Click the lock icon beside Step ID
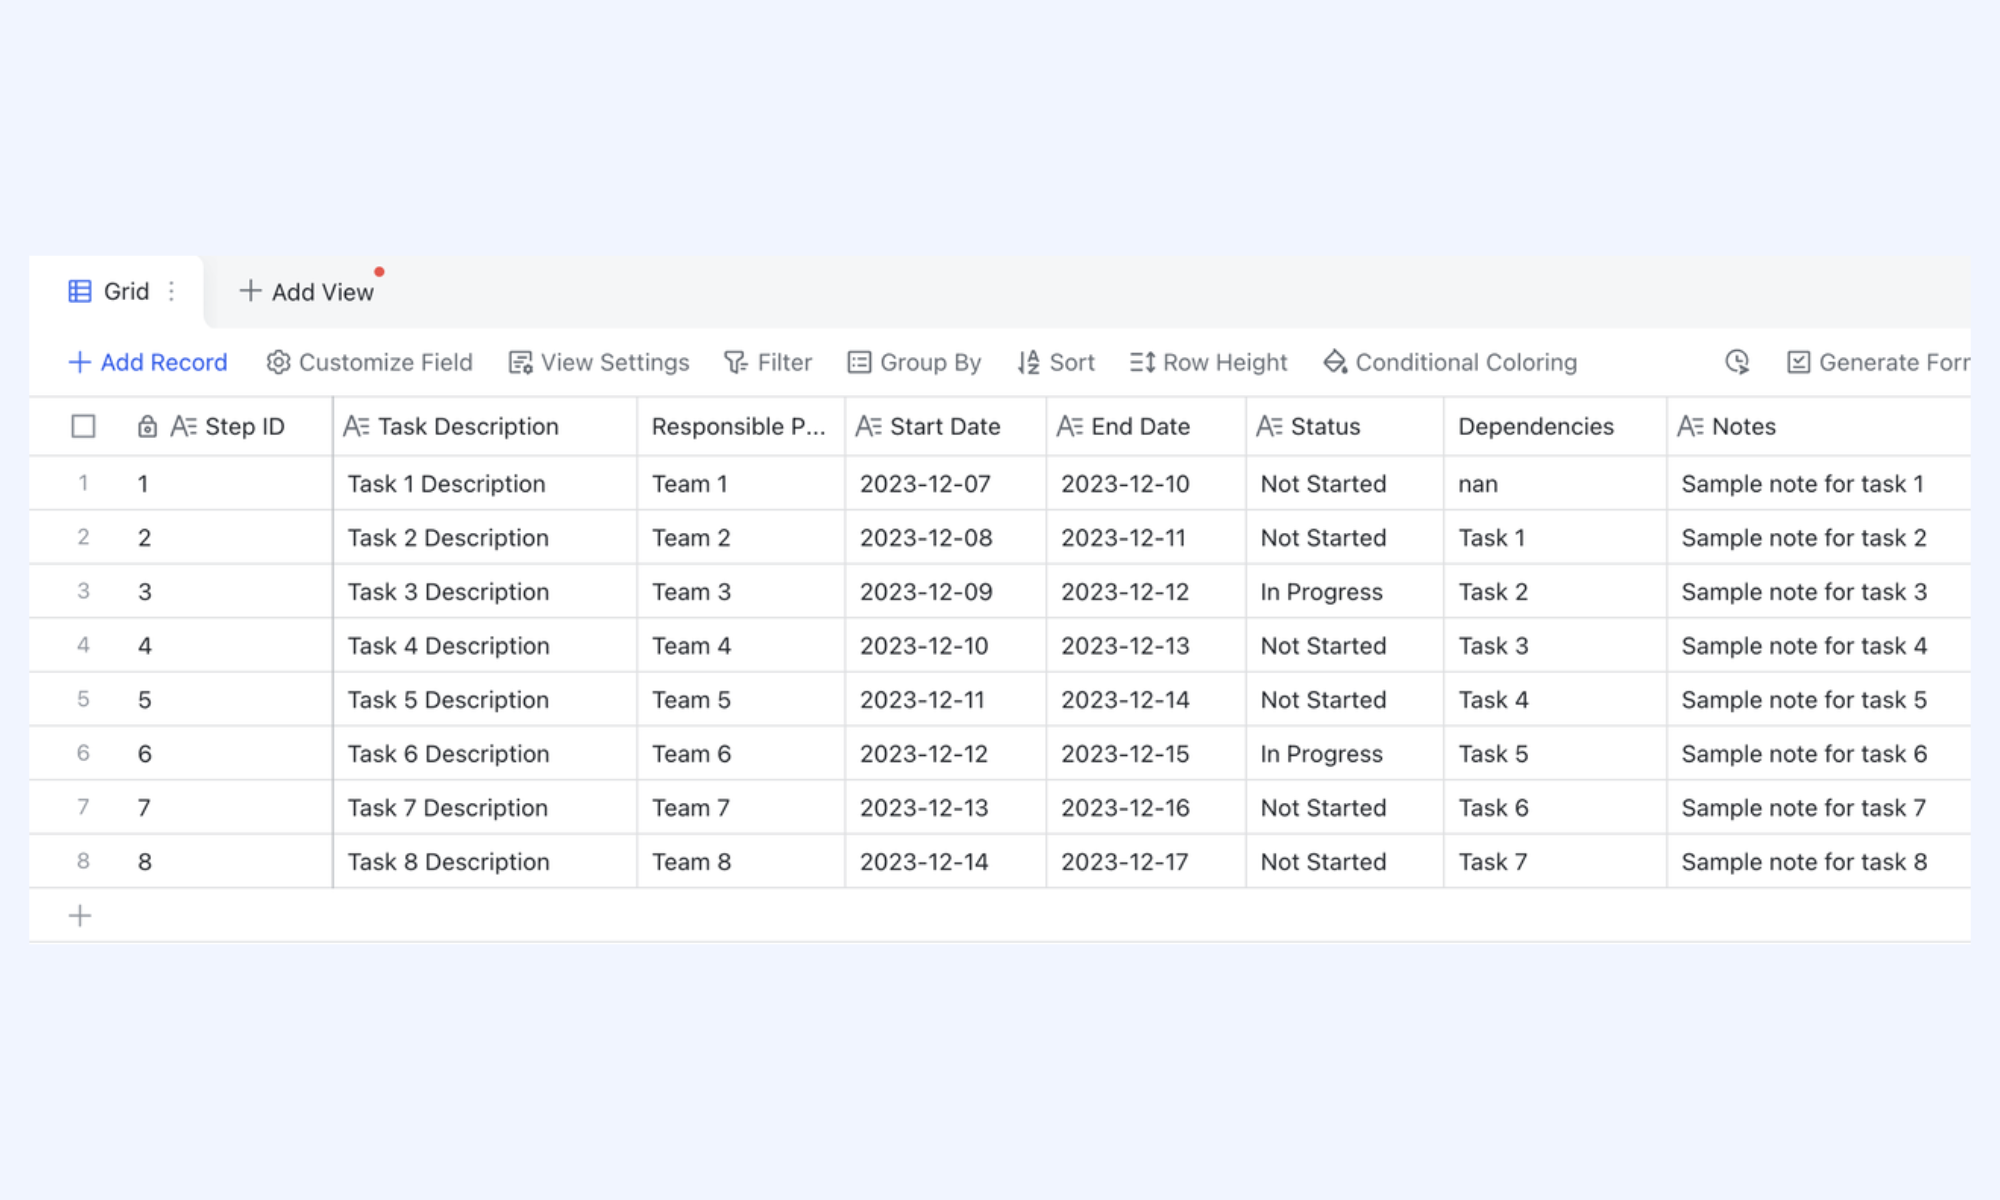Viewport: 2000px width, 1200px height. point(147,427)
